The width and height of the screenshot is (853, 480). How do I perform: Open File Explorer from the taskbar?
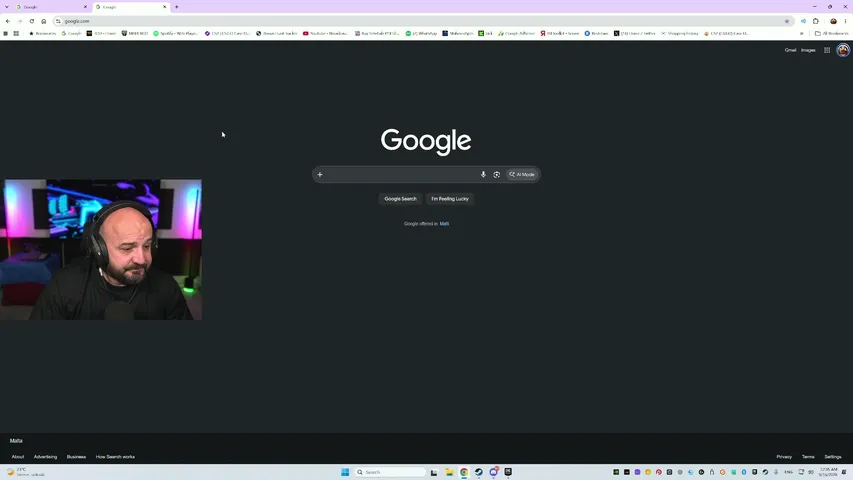(449, 472)
